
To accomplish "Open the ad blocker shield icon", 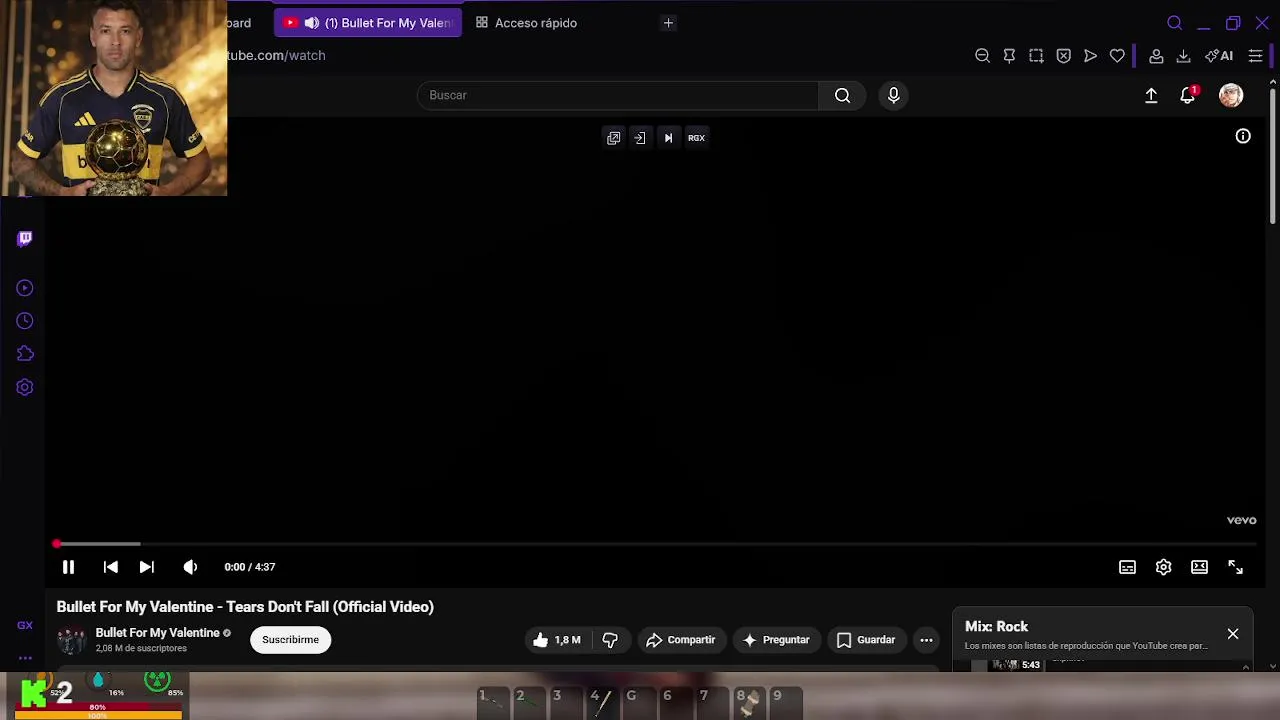I will click(1063, 56).
